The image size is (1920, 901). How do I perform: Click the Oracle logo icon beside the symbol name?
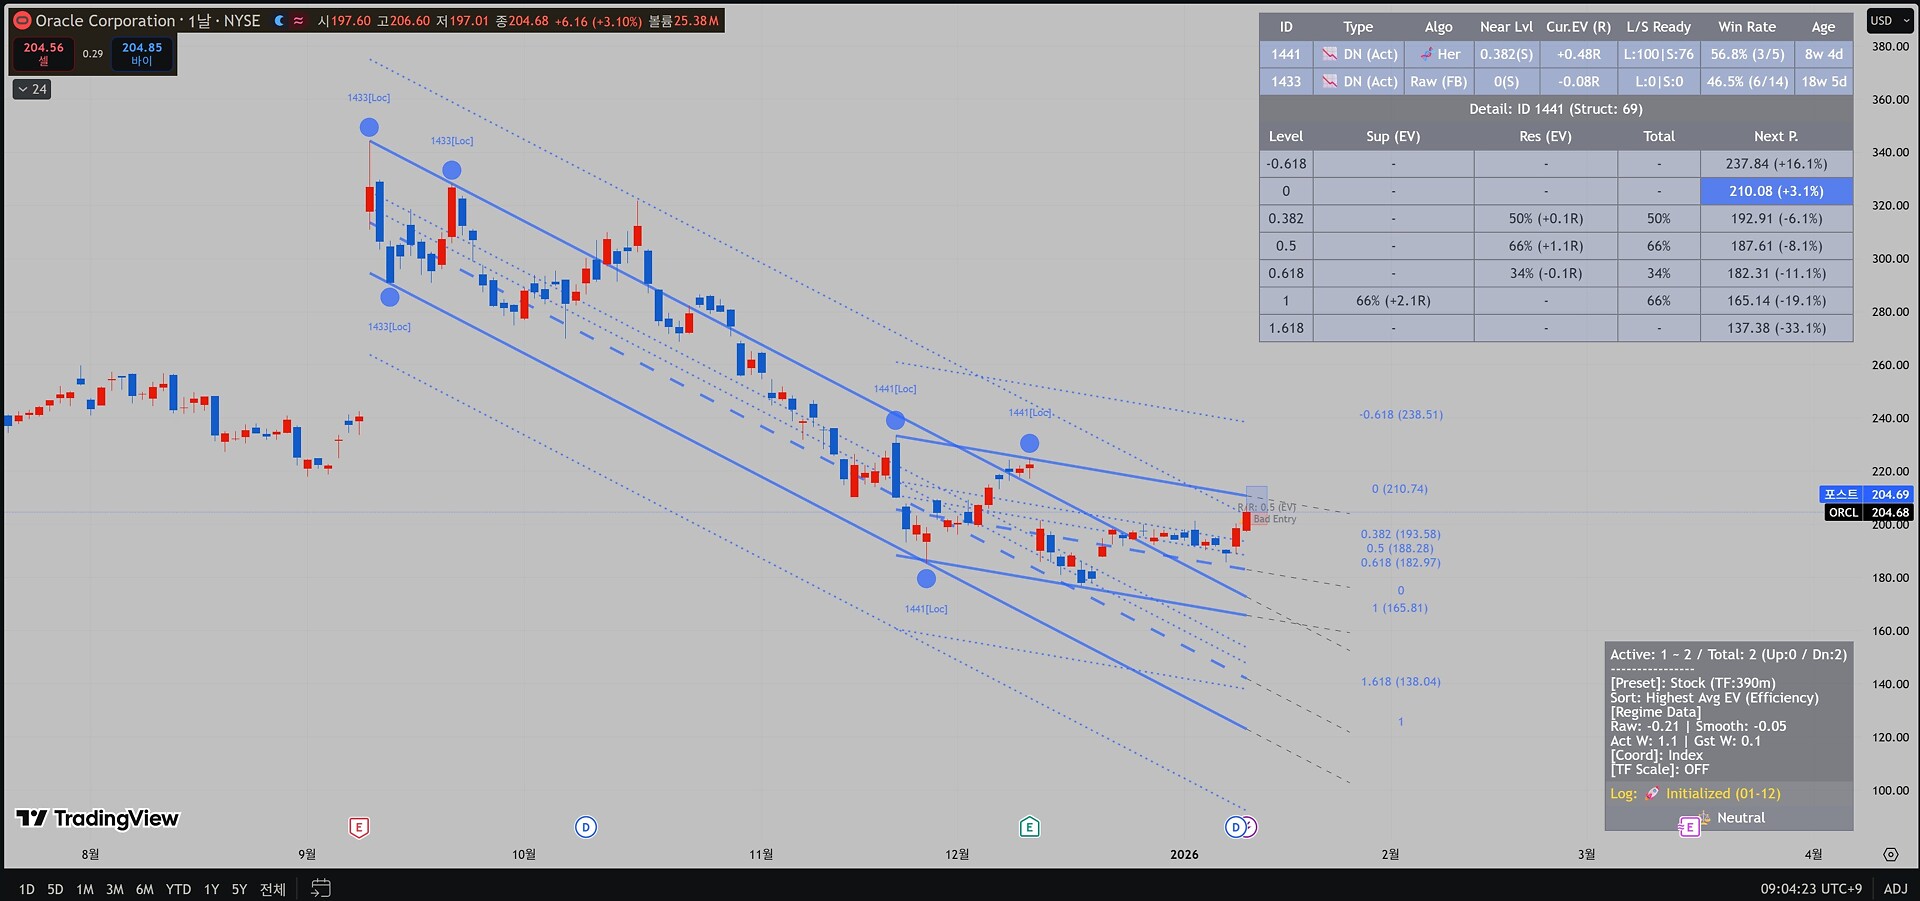(22, 21)
